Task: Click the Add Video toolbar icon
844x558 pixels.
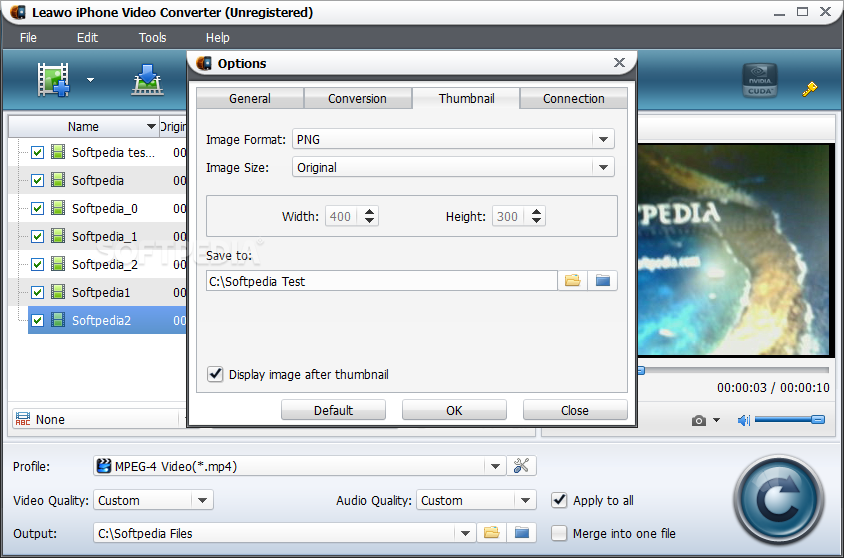Action: (53, 80)
